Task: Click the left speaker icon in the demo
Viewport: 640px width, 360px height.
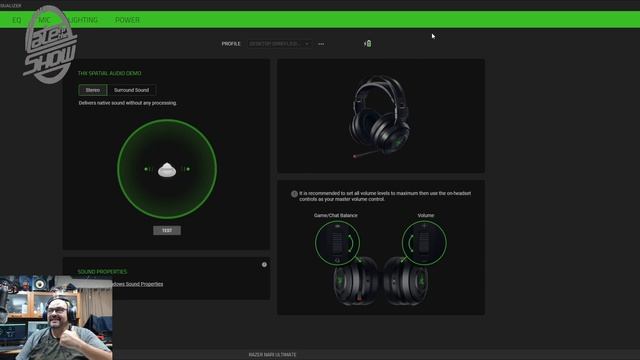Action: pyautogui.click(x=148, y=169)
